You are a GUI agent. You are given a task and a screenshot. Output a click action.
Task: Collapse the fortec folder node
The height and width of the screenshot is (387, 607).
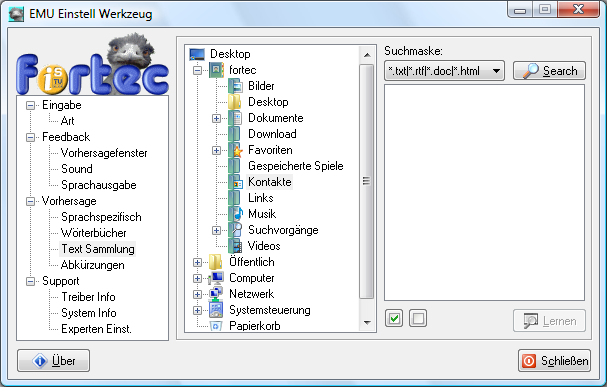coord(197,70)
